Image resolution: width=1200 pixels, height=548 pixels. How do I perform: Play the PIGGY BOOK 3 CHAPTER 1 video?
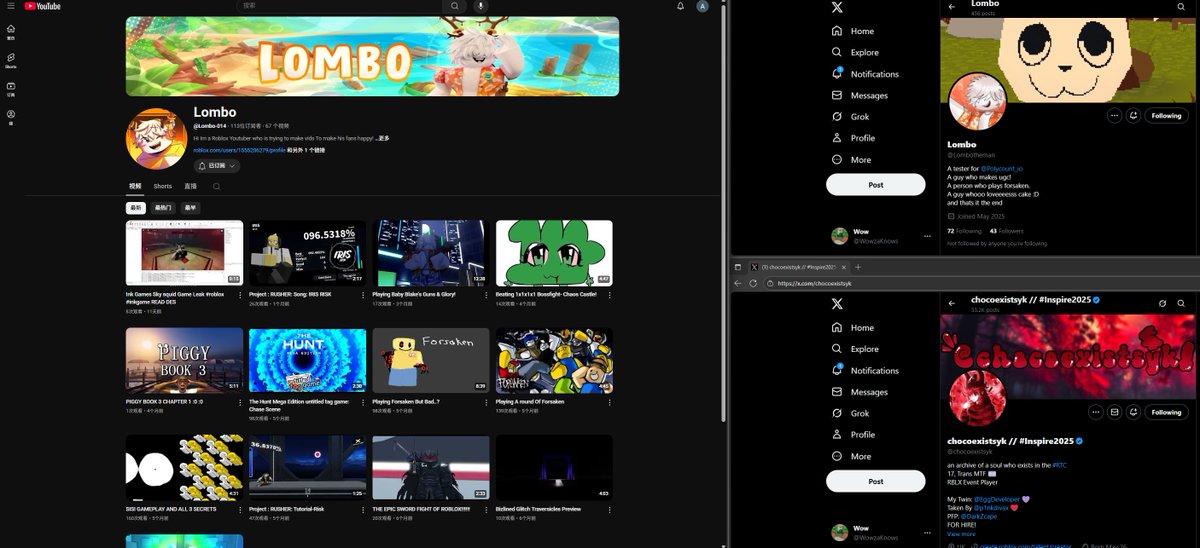184,360
